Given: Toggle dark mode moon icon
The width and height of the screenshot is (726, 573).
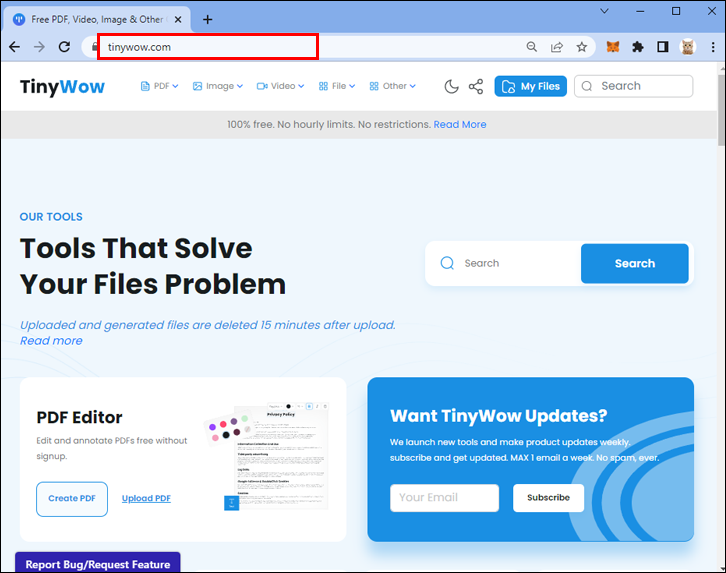Looking at the screenshot, I should tap(451, 87).
